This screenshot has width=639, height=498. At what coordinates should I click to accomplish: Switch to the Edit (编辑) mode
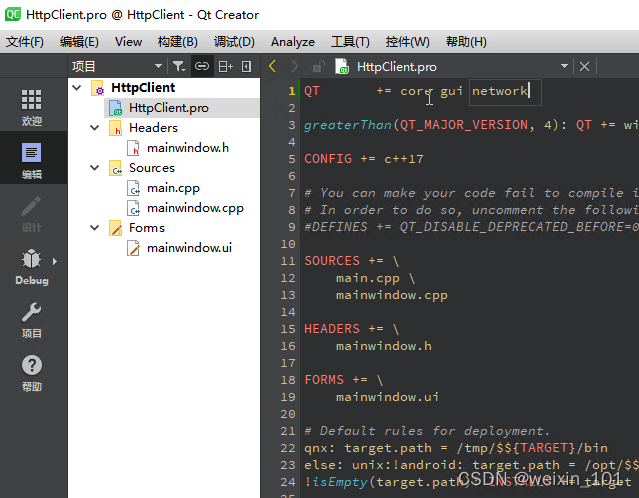[31, 161]
